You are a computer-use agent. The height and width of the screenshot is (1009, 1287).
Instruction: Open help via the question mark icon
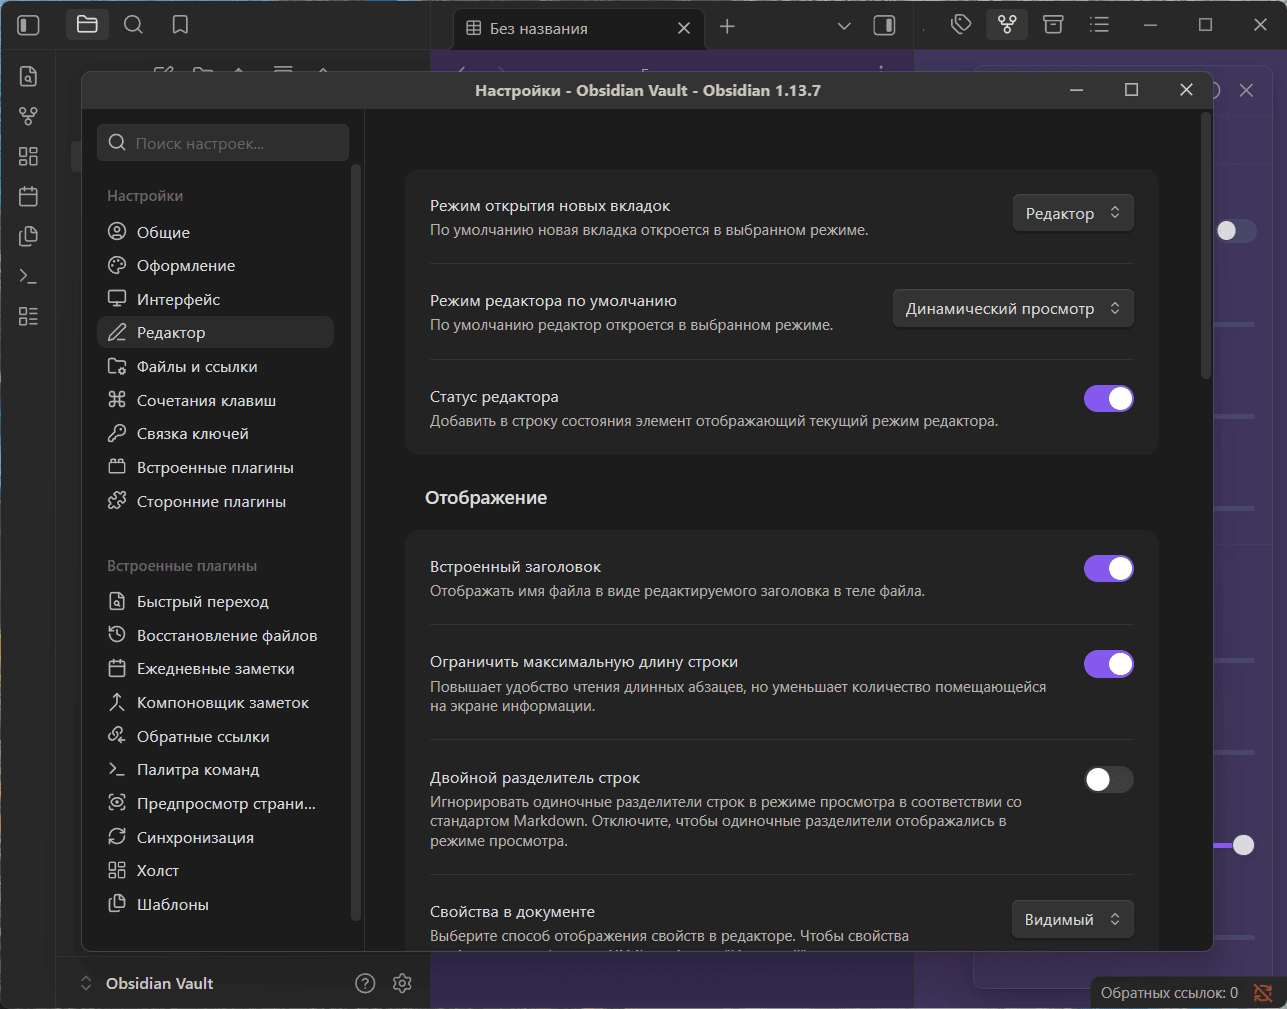(365, 984)
